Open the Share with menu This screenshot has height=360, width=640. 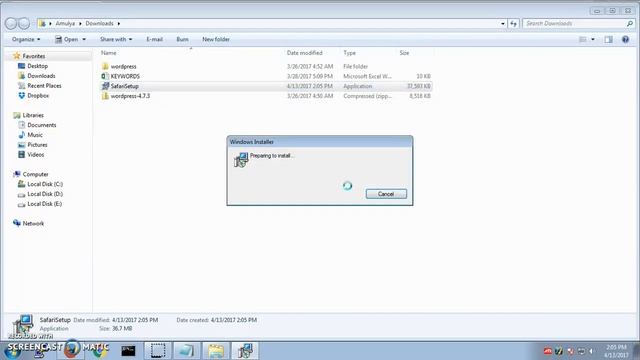click(116, 39)
